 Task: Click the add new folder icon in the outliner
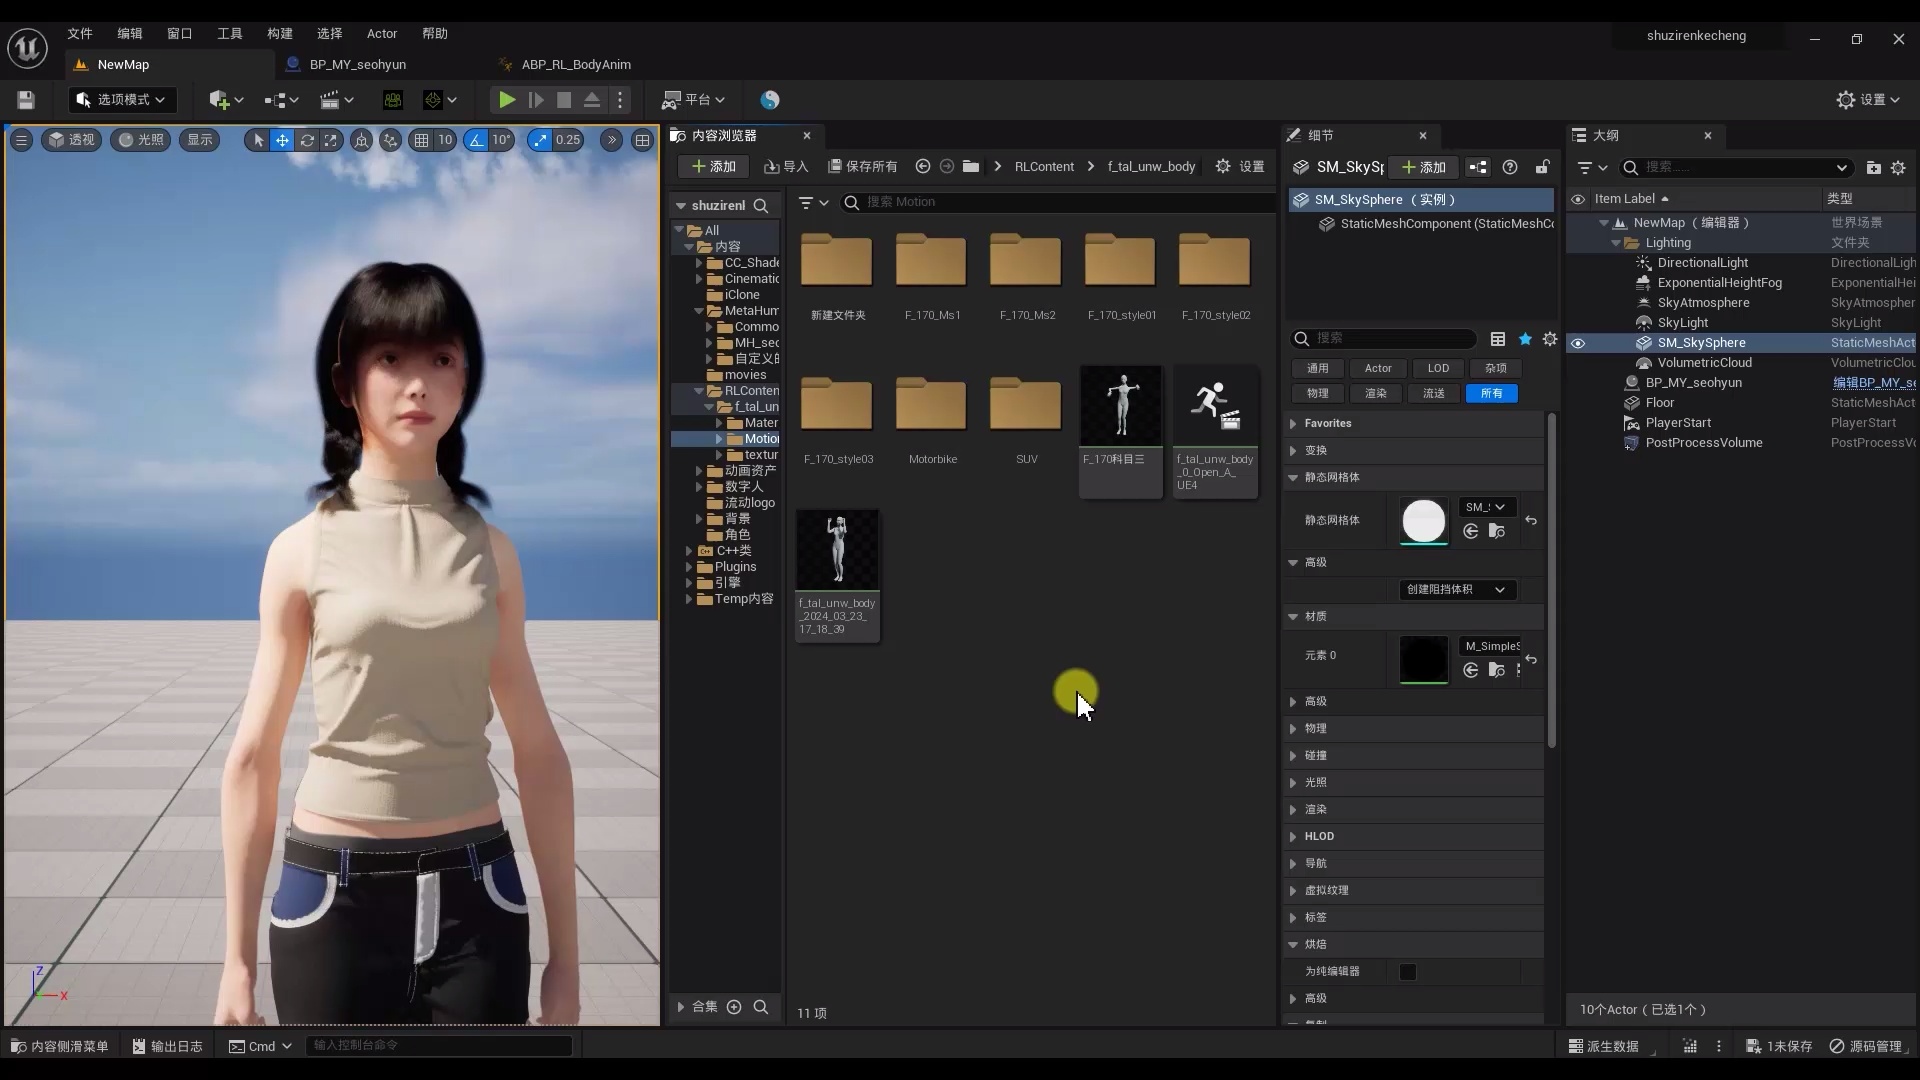coord(1873,168)
